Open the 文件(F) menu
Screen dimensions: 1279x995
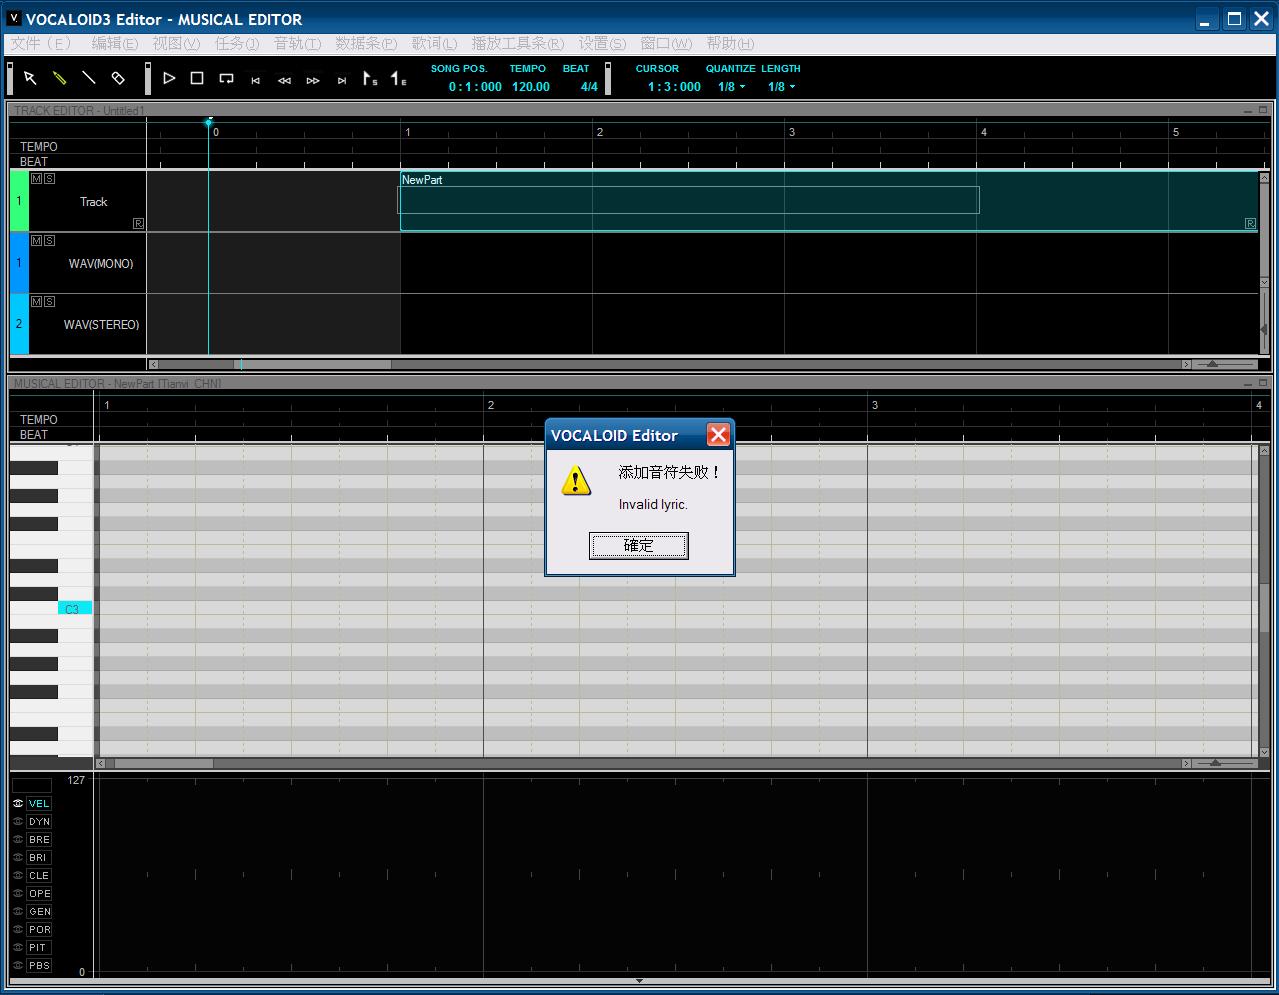click(x=42, y=43)
